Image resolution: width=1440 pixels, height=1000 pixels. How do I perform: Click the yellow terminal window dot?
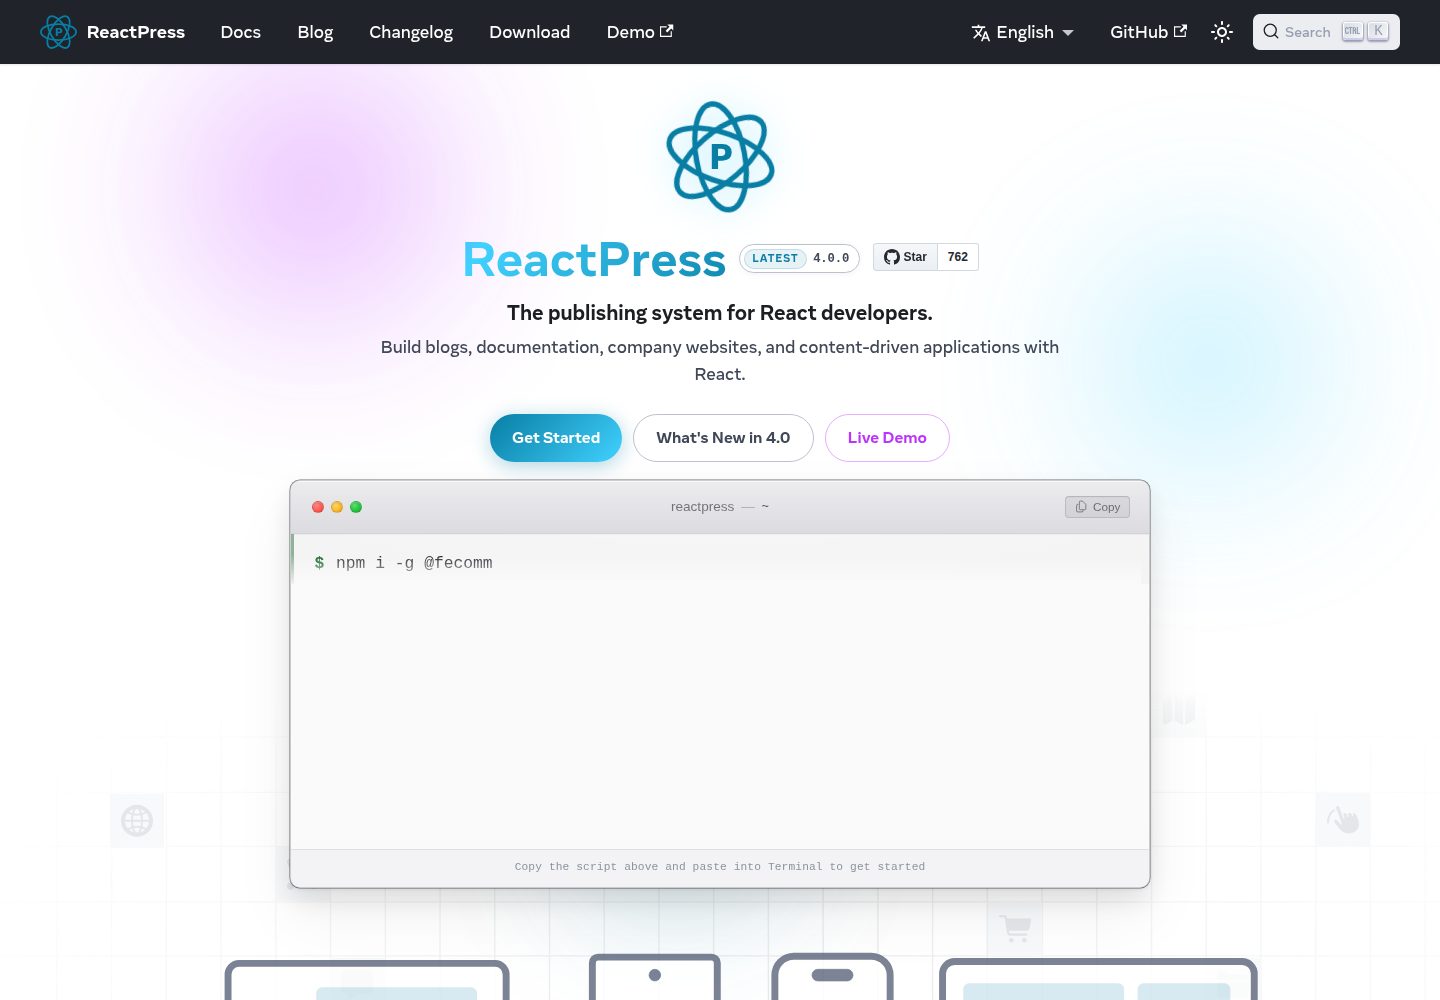click(x=337, y=507)
